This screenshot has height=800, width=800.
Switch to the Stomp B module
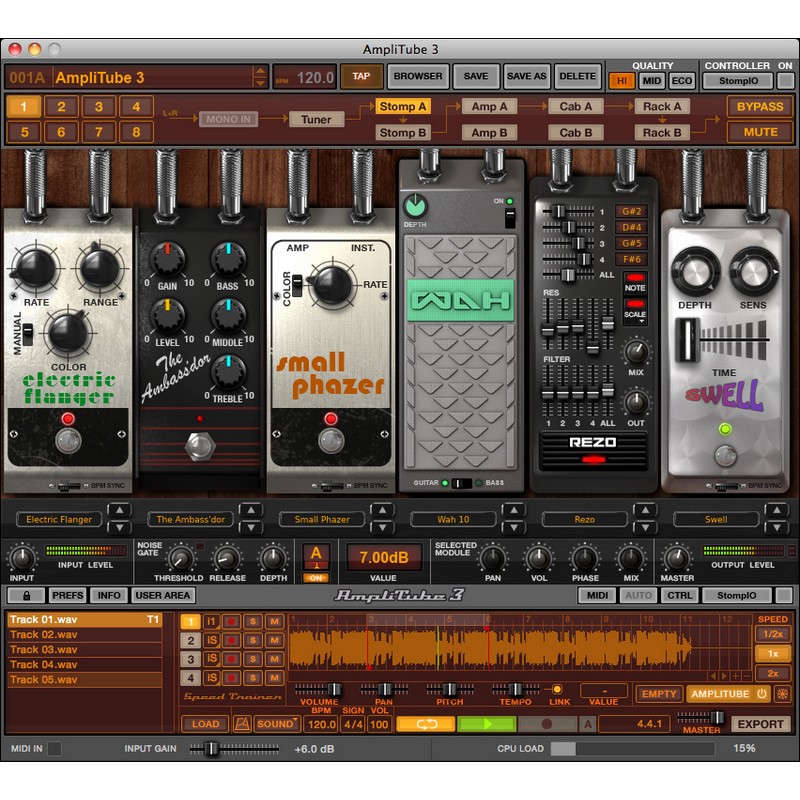(403, 133)
